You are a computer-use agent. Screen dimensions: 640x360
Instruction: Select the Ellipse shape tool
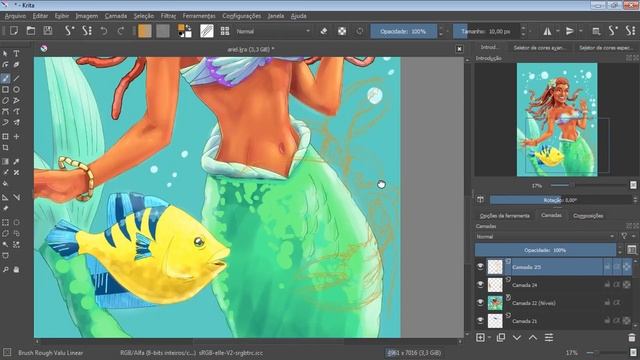[x=16, y=89]
